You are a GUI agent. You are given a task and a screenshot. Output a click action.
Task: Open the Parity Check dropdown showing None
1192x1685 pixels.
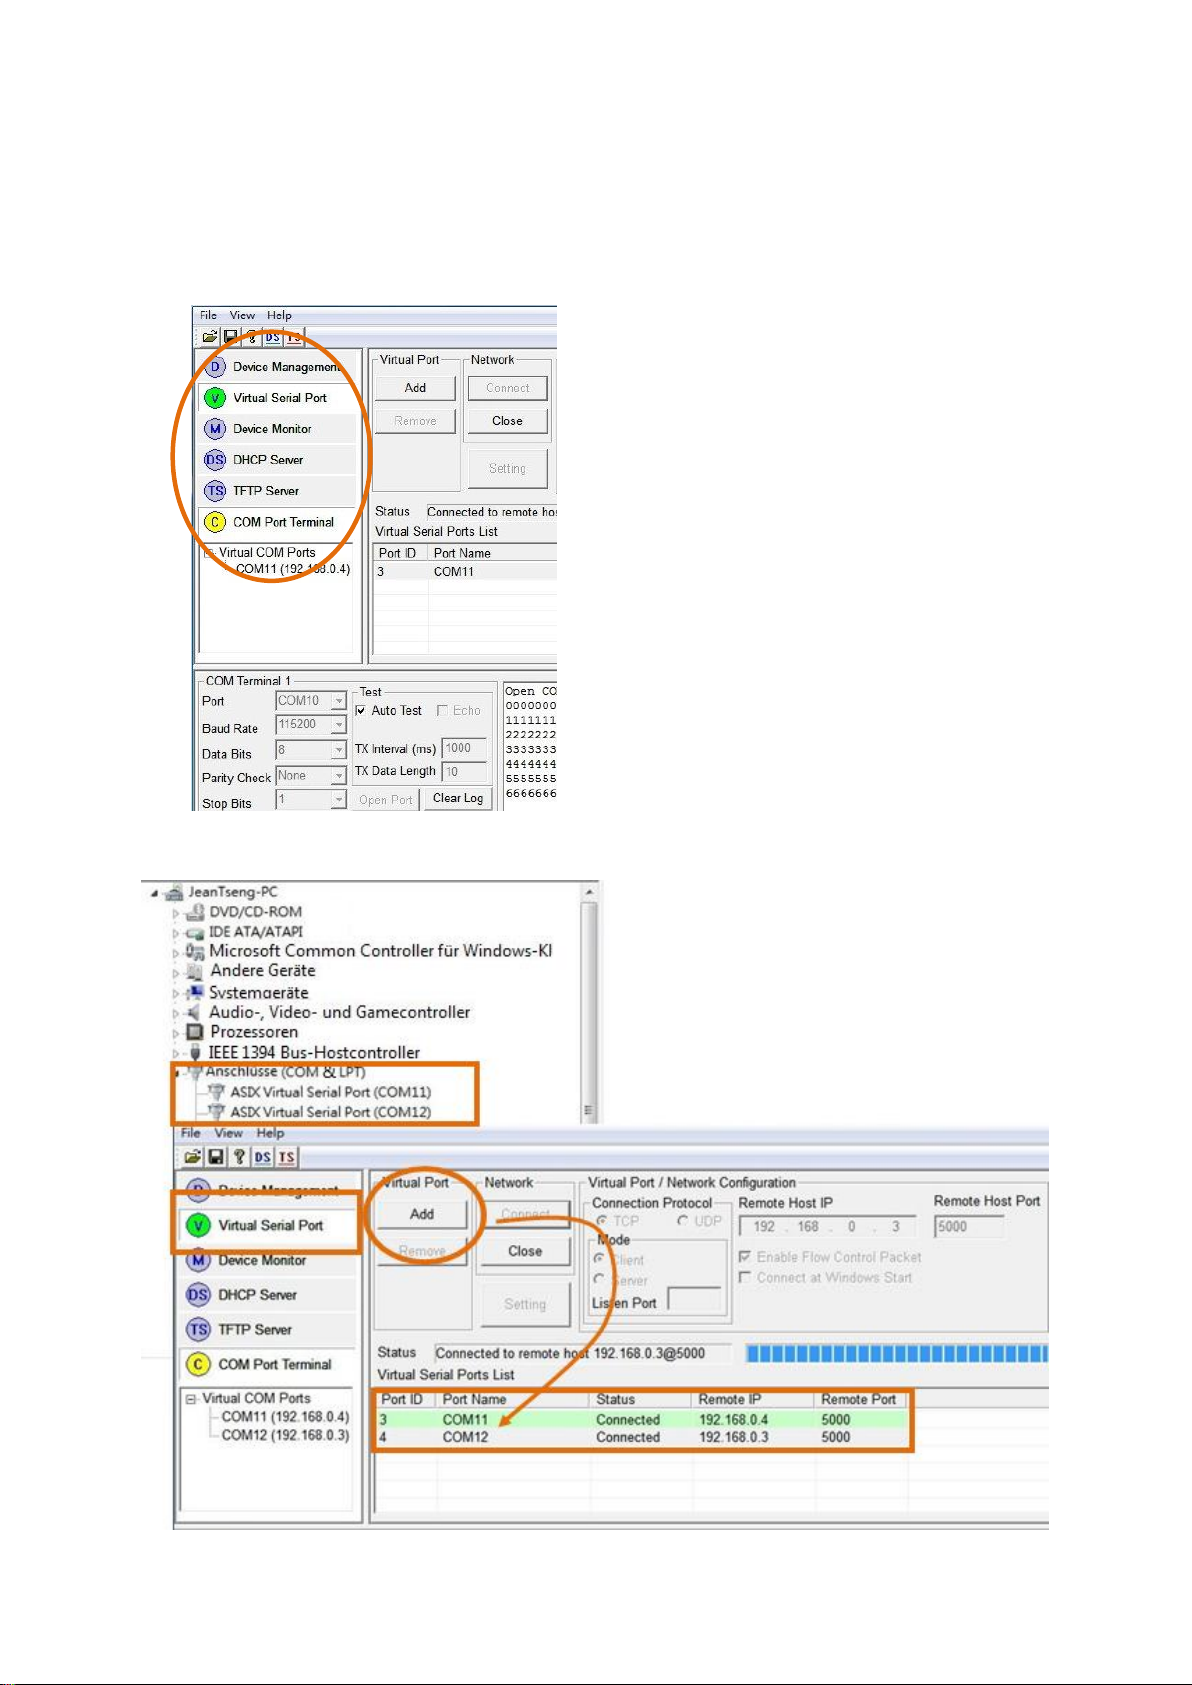339,777
